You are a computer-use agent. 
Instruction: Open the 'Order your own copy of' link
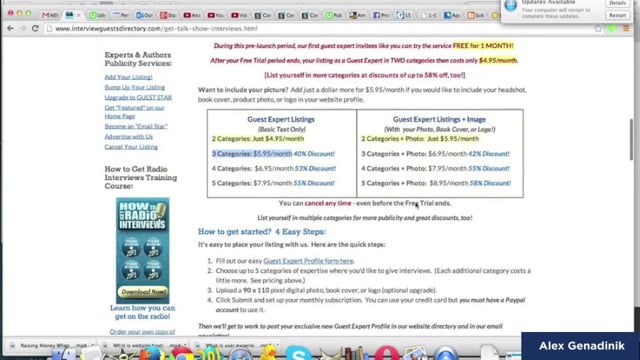(x=142, y=331)
